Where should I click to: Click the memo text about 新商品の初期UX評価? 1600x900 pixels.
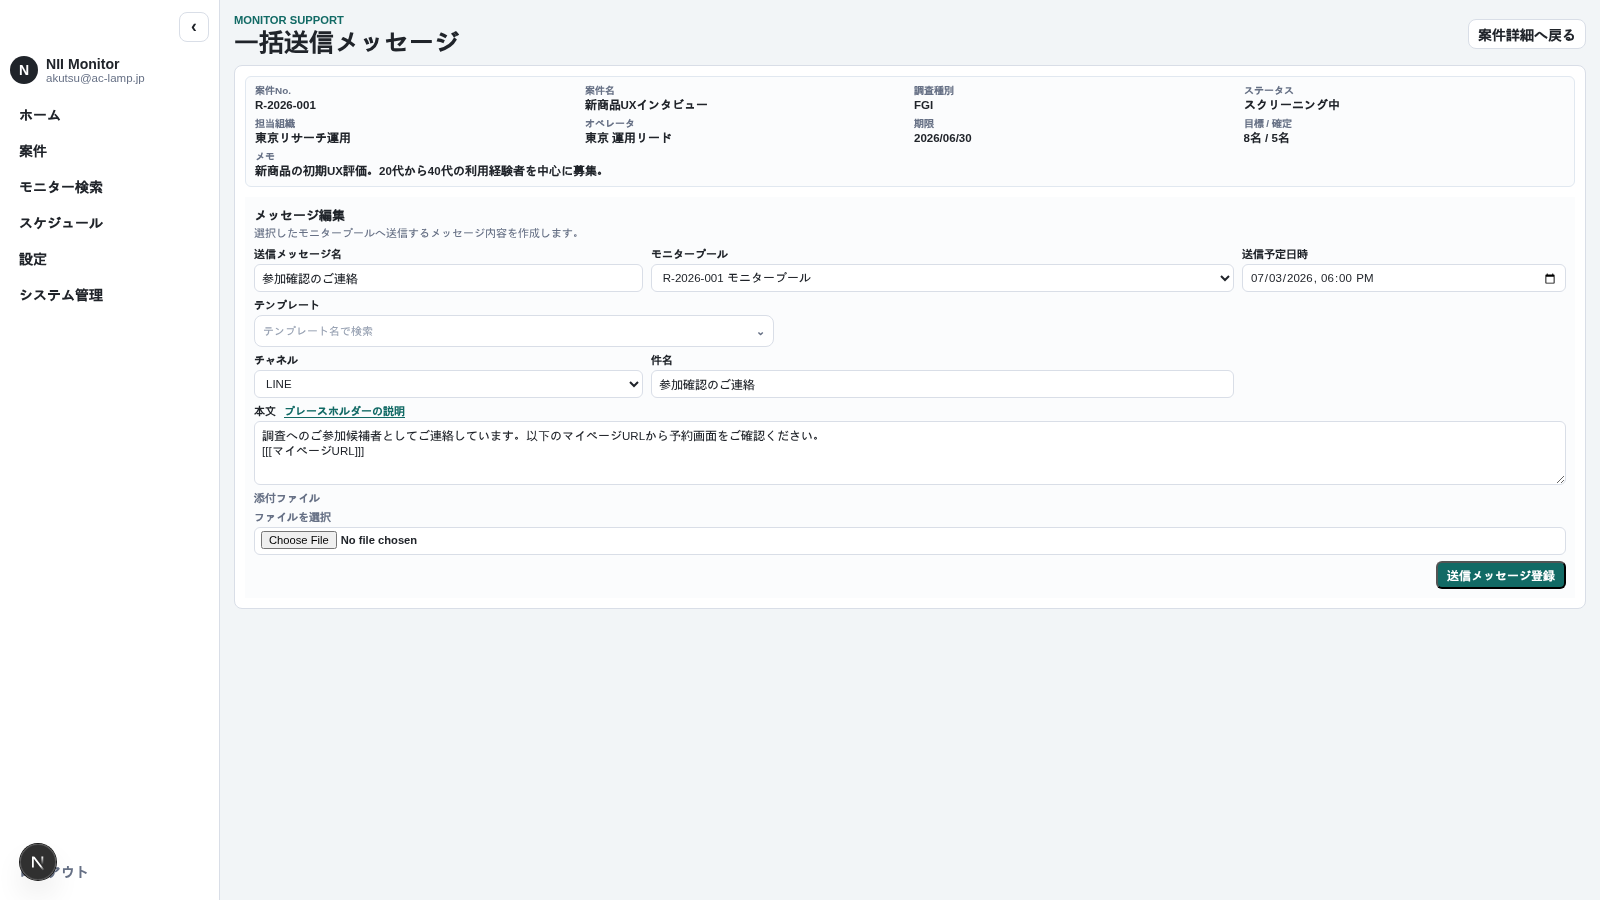[429, 171]
